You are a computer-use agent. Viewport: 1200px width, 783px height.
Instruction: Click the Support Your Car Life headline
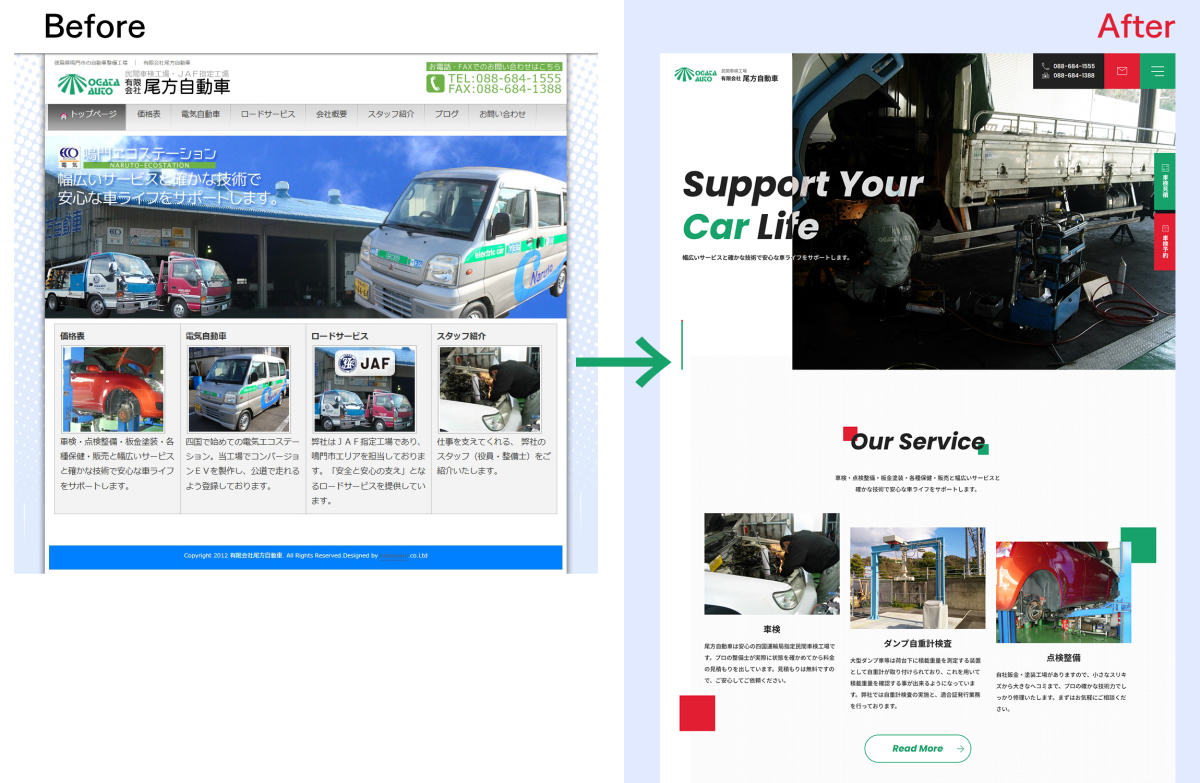pyautogui.click(x=802, y=205)
